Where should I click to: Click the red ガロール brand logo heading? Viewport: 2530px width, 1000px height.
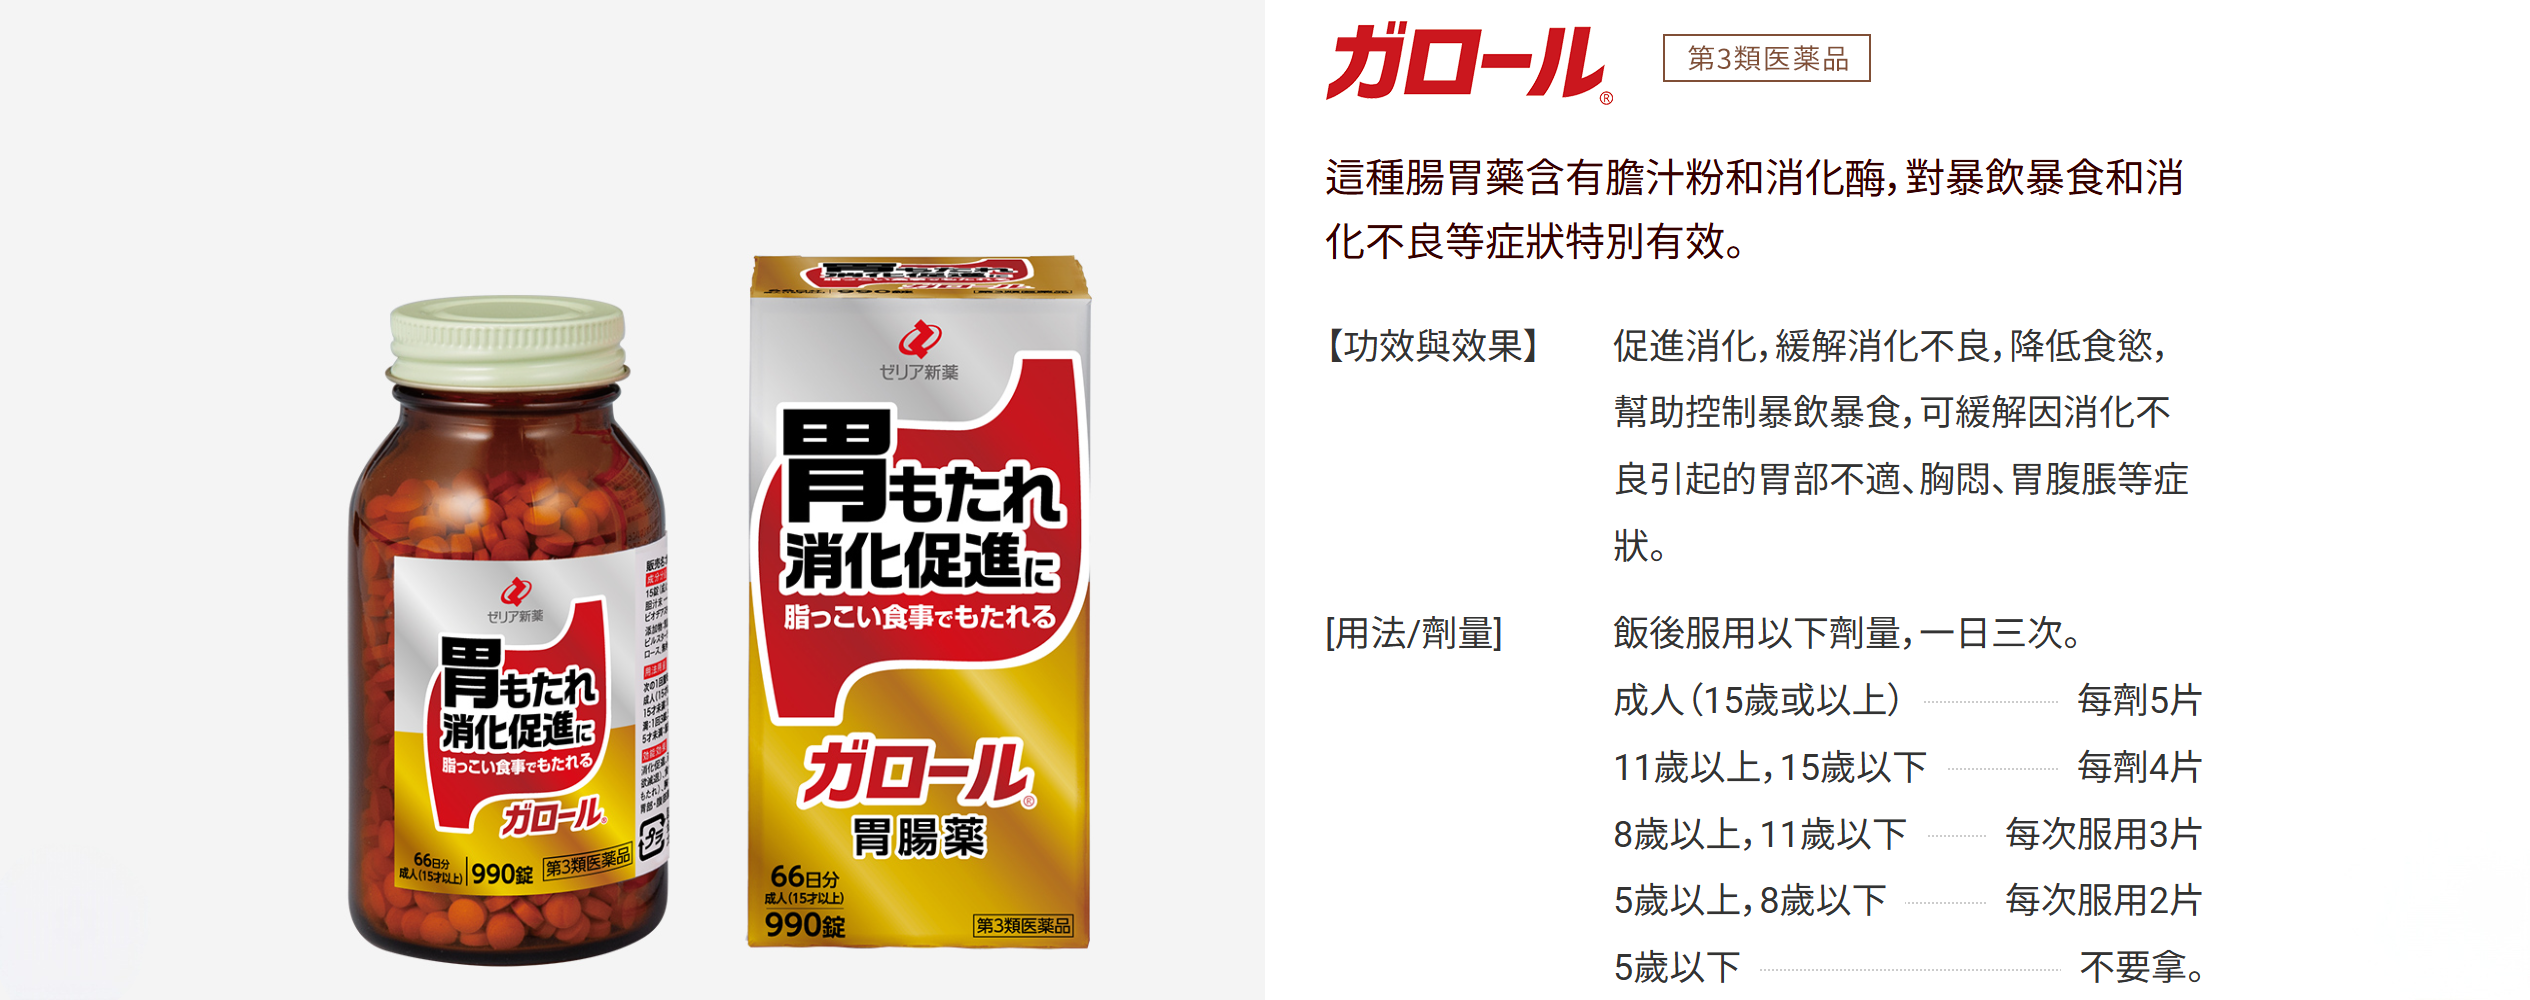[1468, 62]
